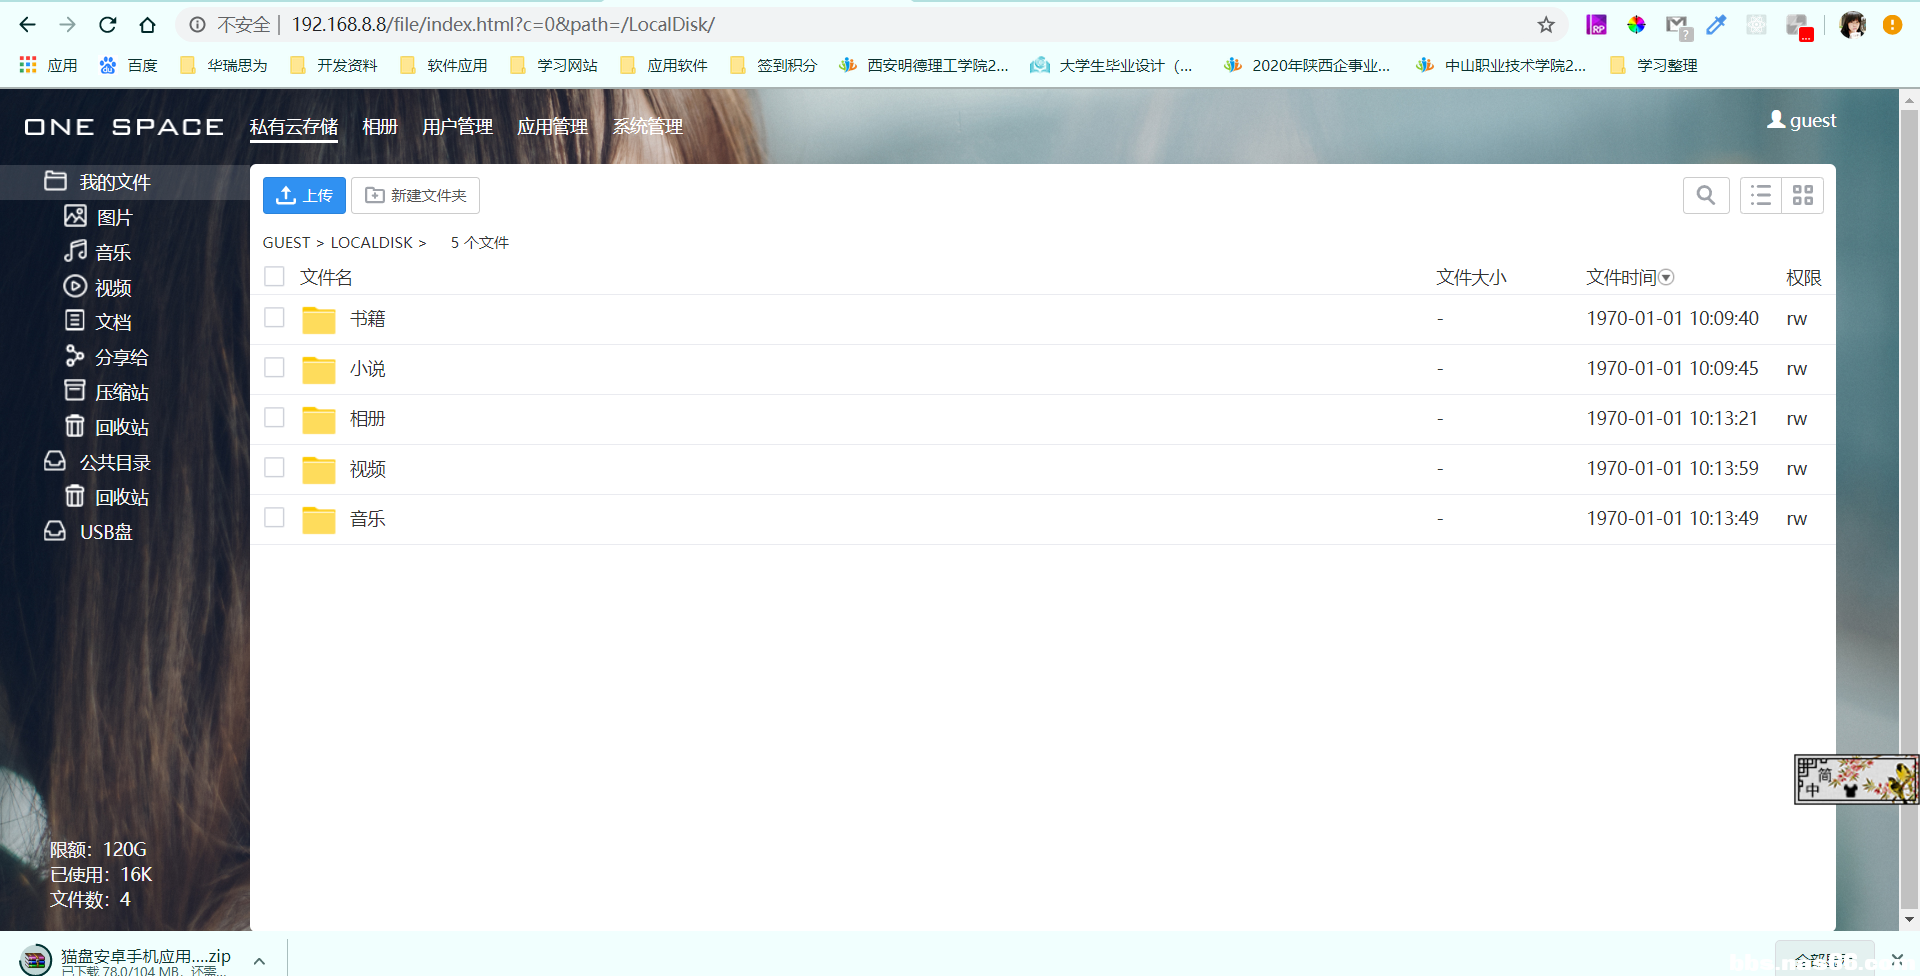The width and height of the screenshot is (1920, 976).
Task: Click page scrollbar down arrow
Action: tap(1909, 919)
